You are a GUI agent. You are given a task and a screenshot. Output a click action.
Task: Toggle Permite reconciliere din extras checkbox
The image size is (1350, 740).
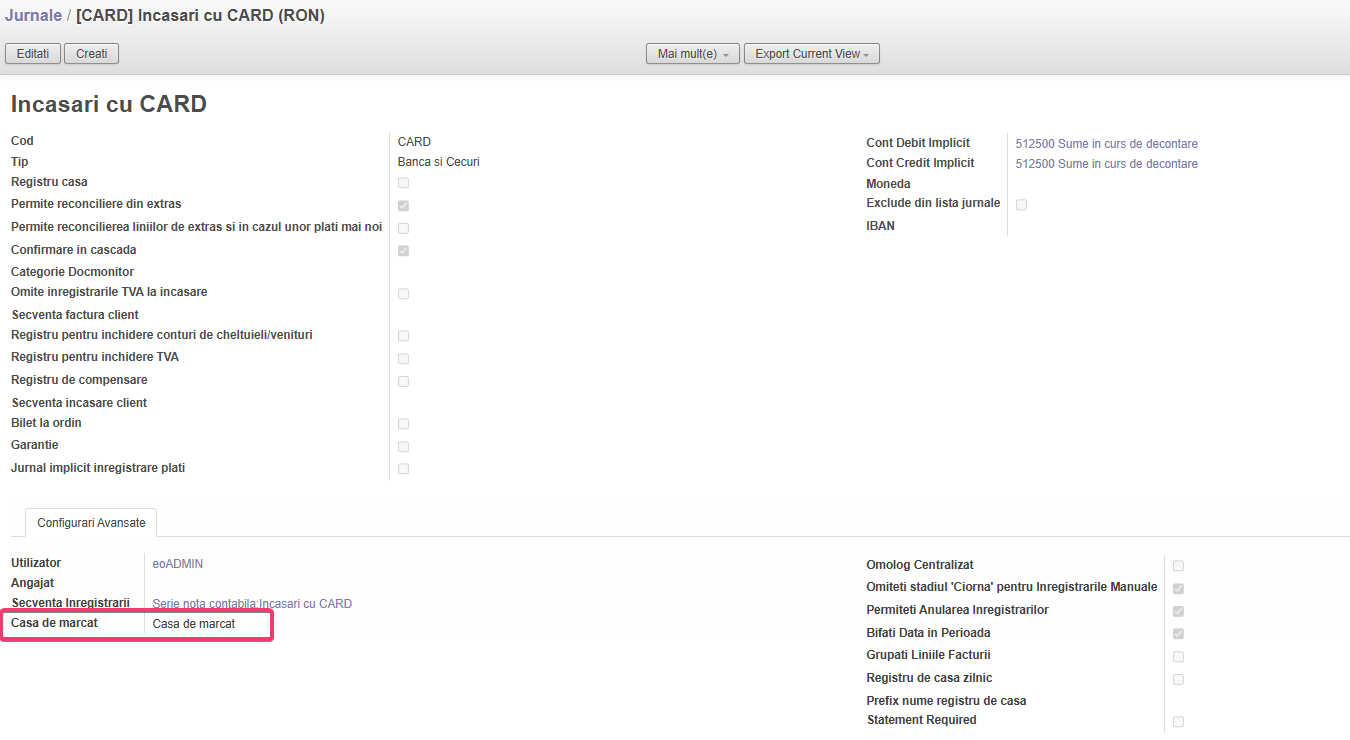click(x=403, y=205)
